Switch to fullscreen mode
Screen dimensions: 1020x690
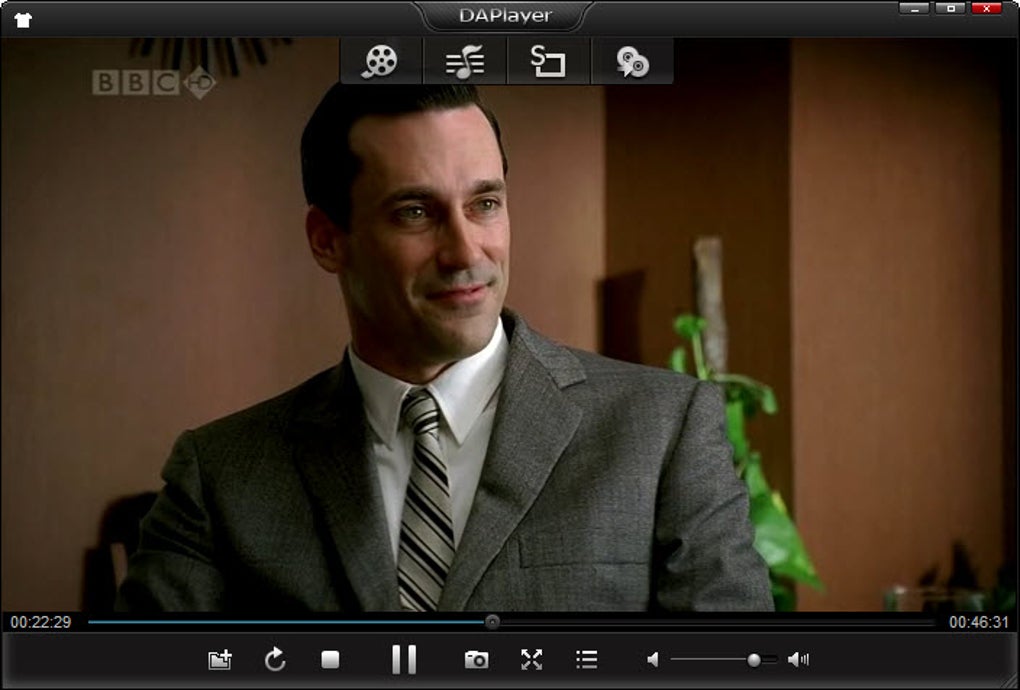pyautogui.click(x=531, y=659)
